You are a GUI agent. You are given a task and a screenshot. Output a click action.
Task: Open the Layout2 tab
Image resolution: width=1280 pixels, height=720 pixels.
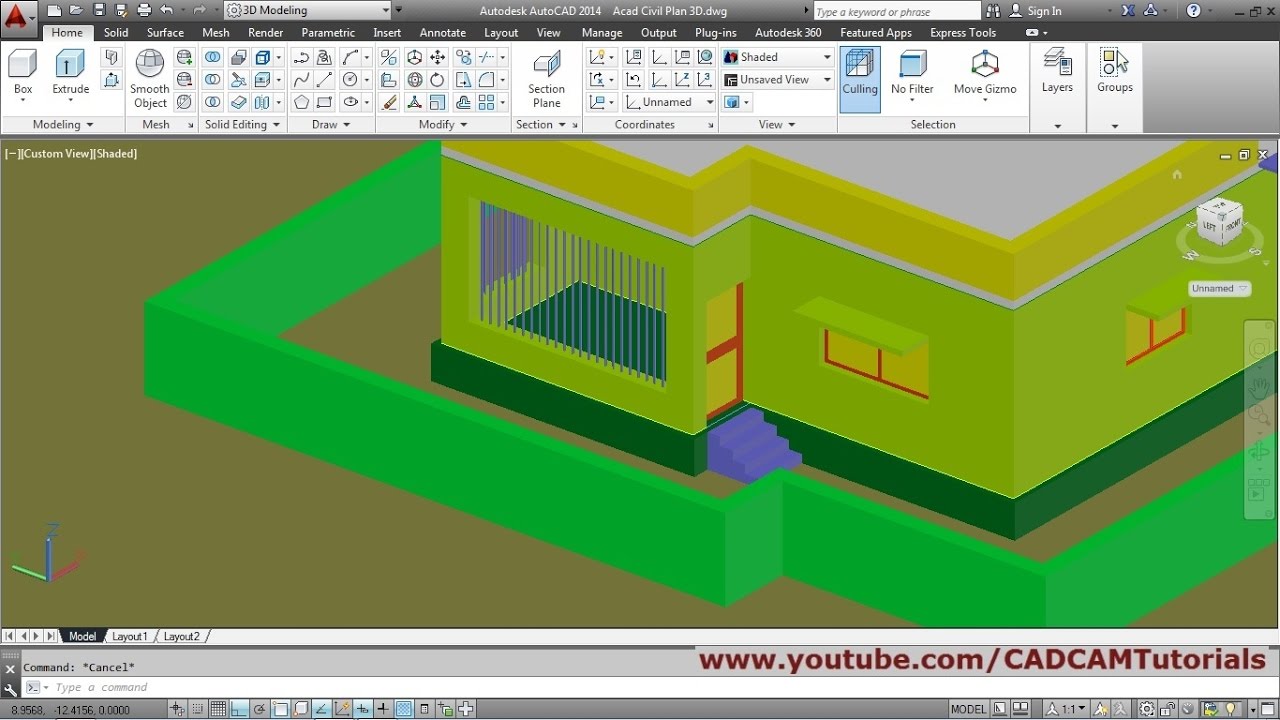click(181, 636)
